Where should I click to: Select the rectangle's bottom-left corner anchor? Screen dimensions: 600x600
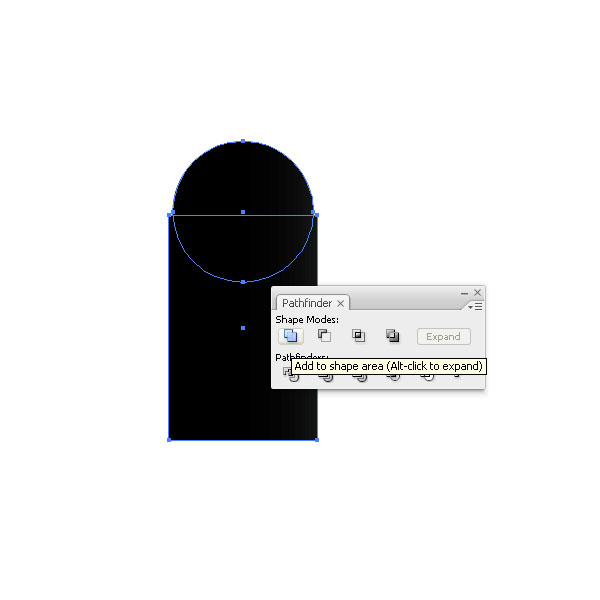click(x=169, y=440)
